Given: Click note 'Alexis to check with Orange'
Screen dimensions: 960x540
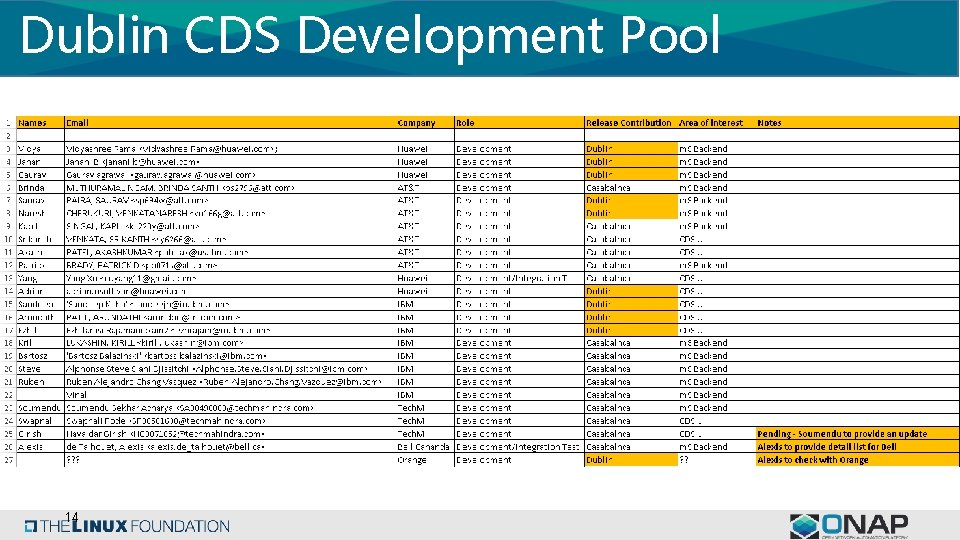Looking at the screenshot, I should pos(813,459).
